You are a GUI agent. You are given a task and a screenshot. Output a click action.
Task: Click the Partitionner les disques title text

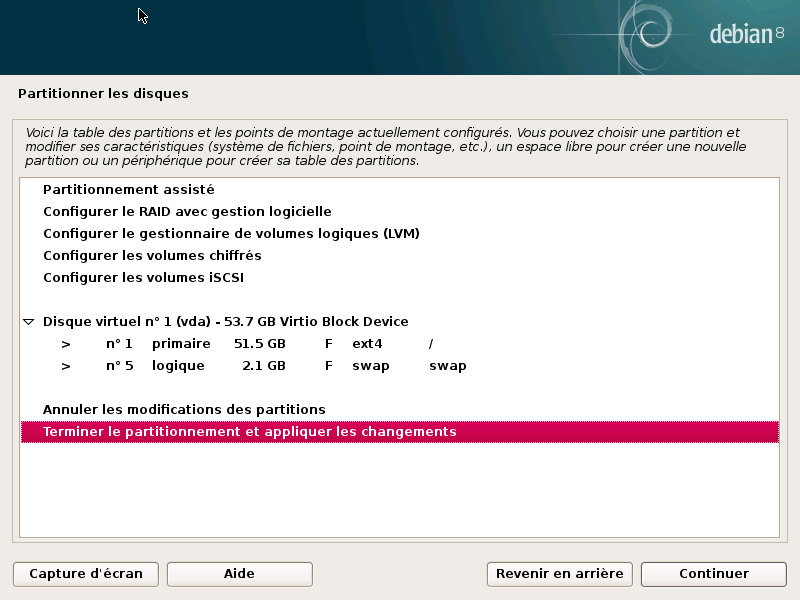click(x=103, y=93)
